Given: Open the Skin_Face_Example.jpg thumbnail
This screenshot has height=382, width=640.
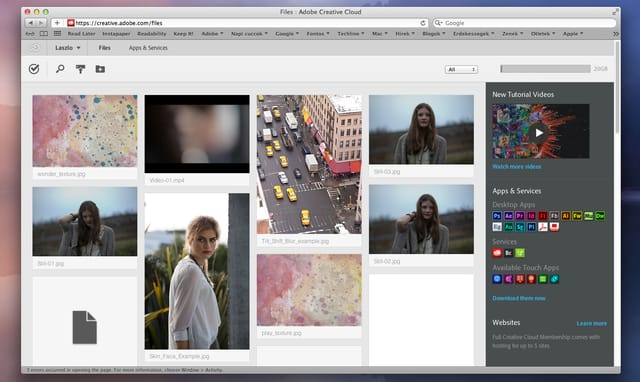Looking at the screenshot, I should tap(197, 271).
